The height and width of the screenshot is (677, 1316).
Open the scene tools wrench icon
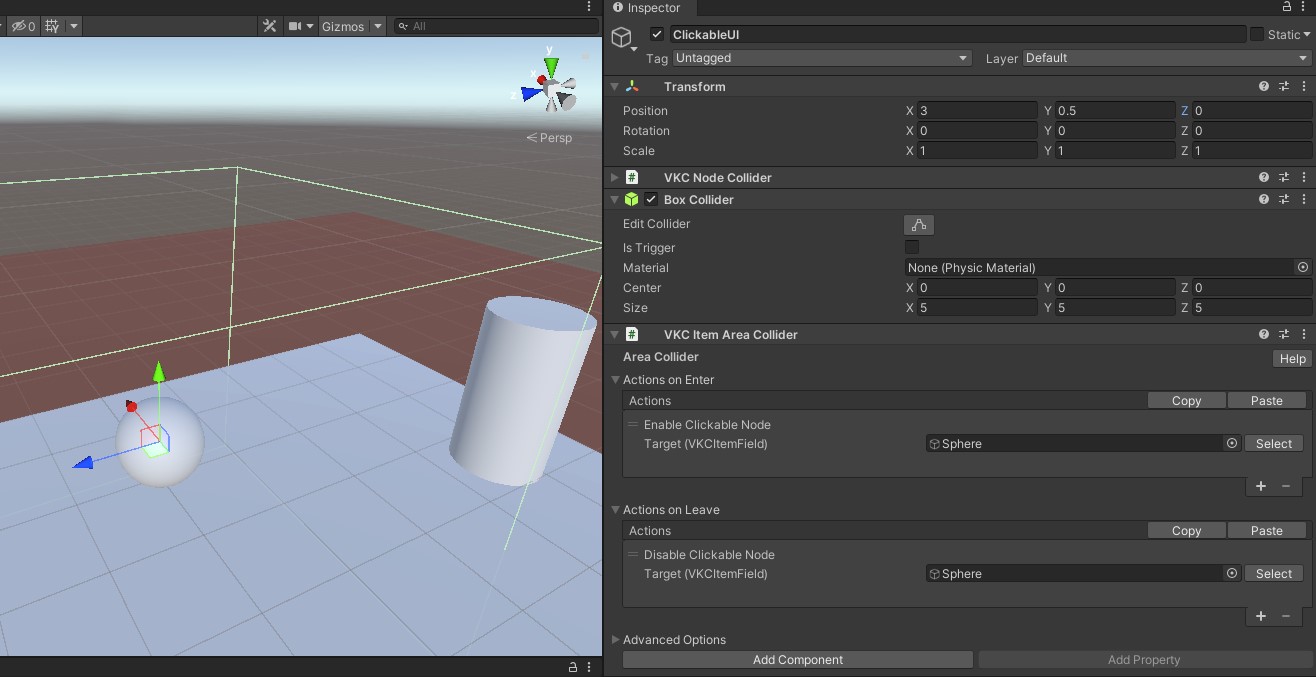(269, 26)
